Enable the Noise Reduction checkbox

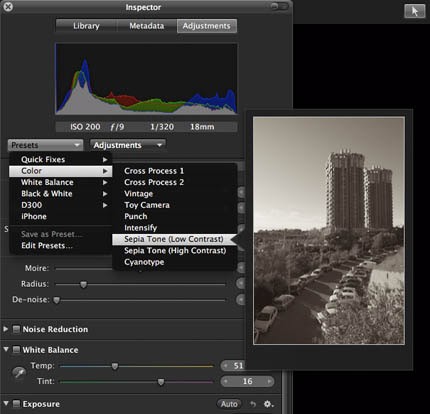16,329
